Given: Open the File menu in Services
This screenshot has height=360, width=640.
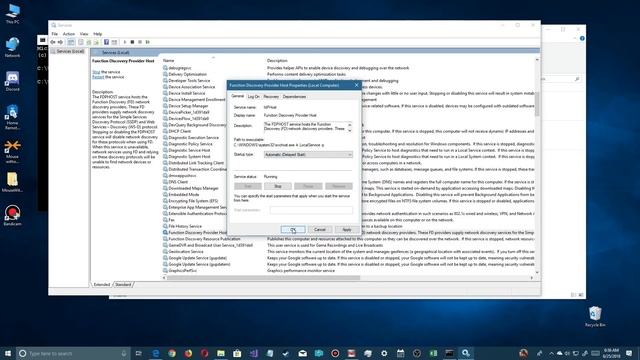Looking at the screenshot, I should click(55, 34).
